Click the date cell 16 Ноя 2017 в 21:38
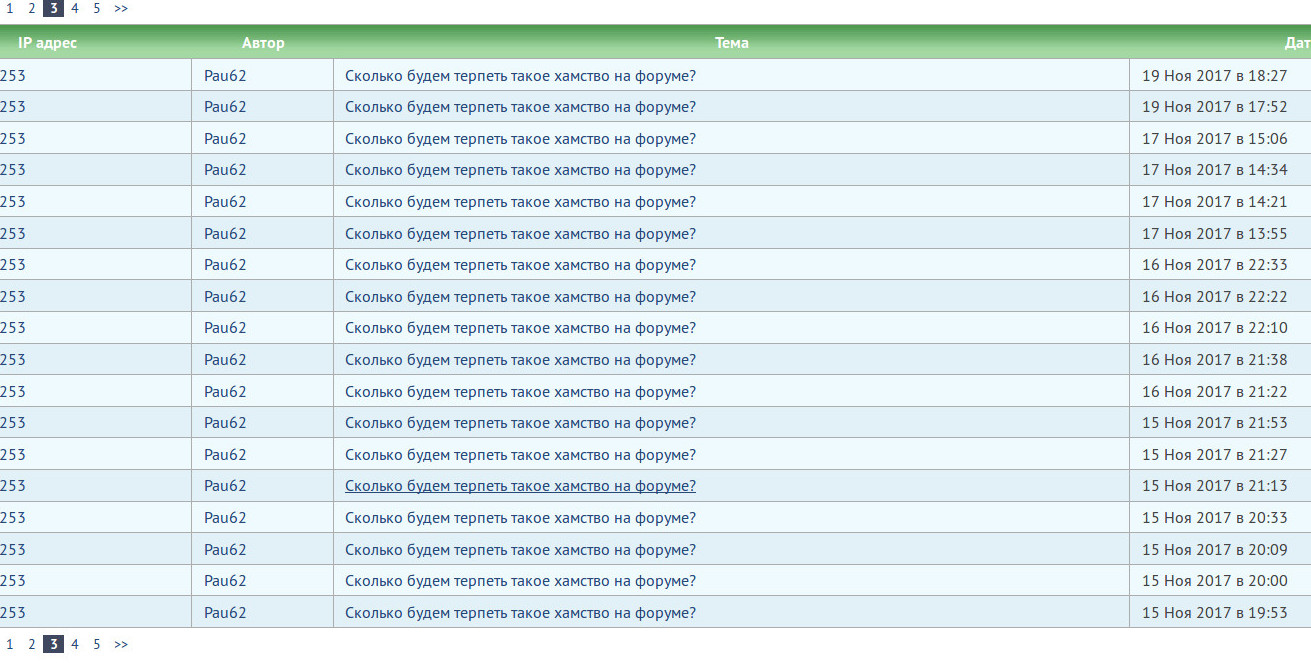Screen dimensions: 1311x663 1214,360
